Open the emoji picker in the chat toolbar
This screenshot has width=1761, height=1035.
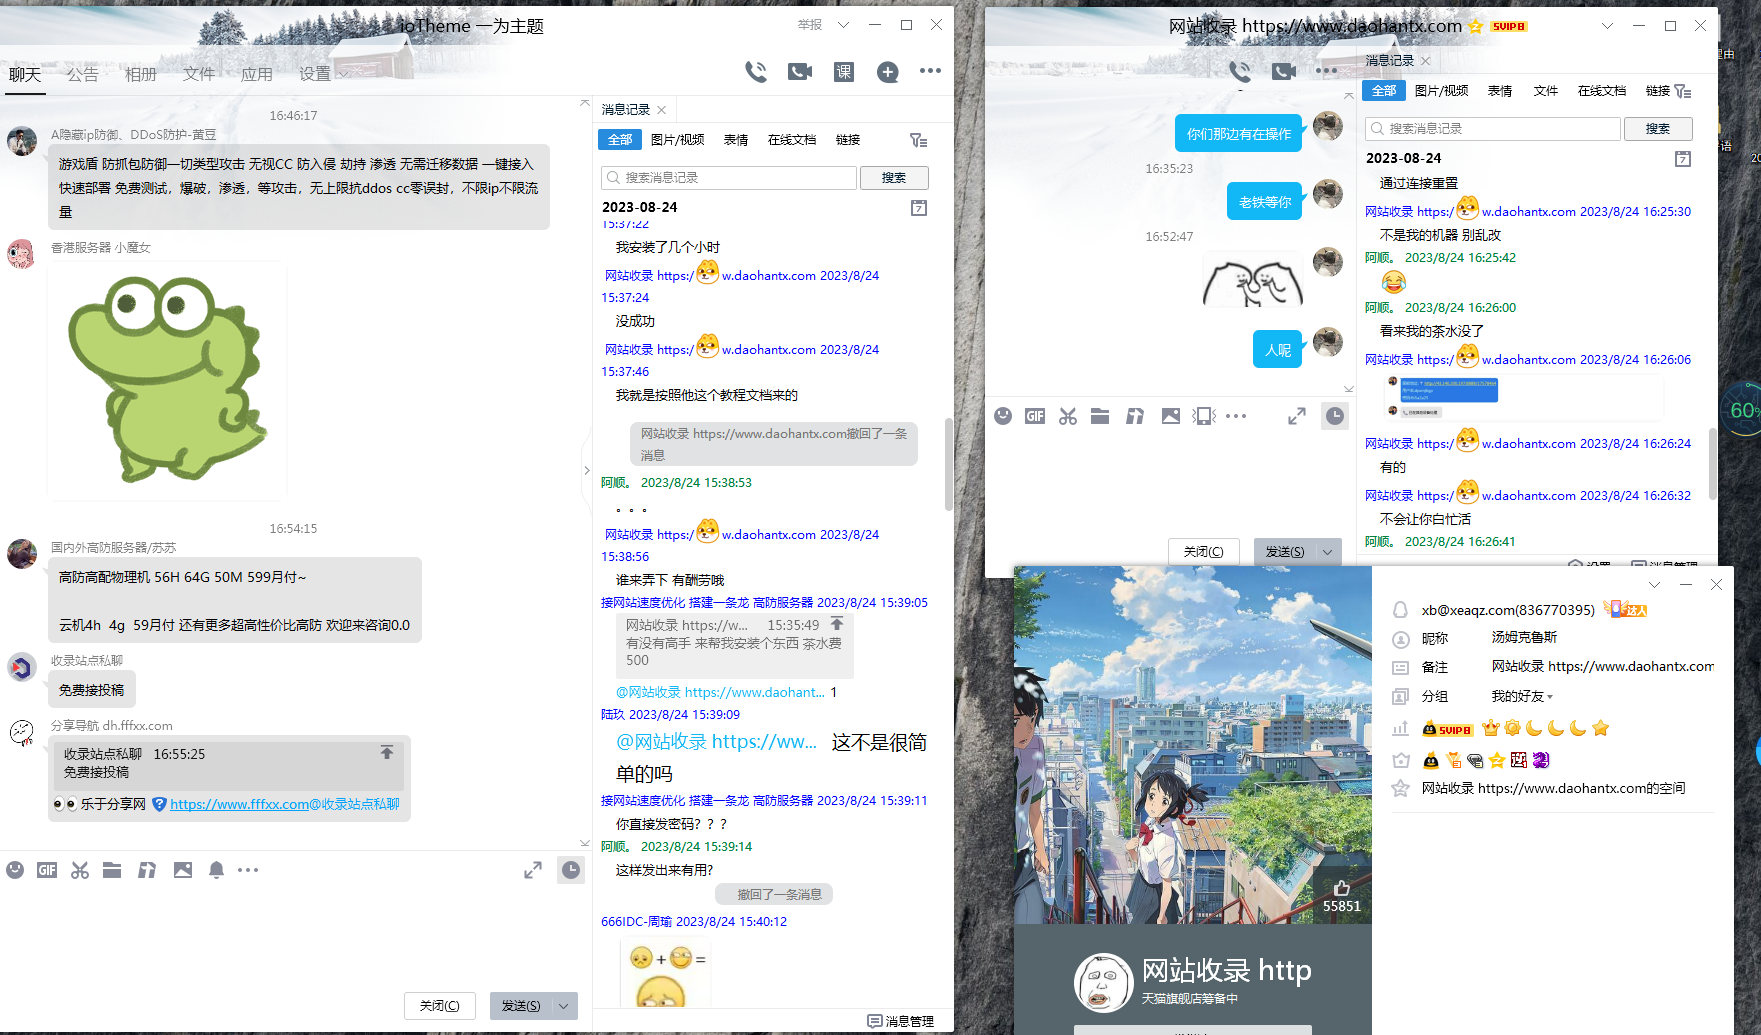click(x=15, y=870)
